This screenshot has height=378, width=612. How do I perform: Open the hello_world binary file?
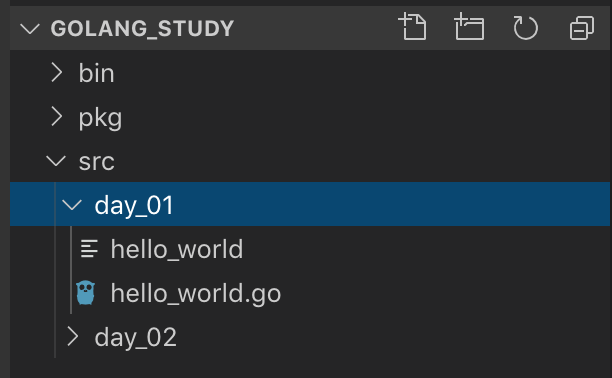point(176,249)
